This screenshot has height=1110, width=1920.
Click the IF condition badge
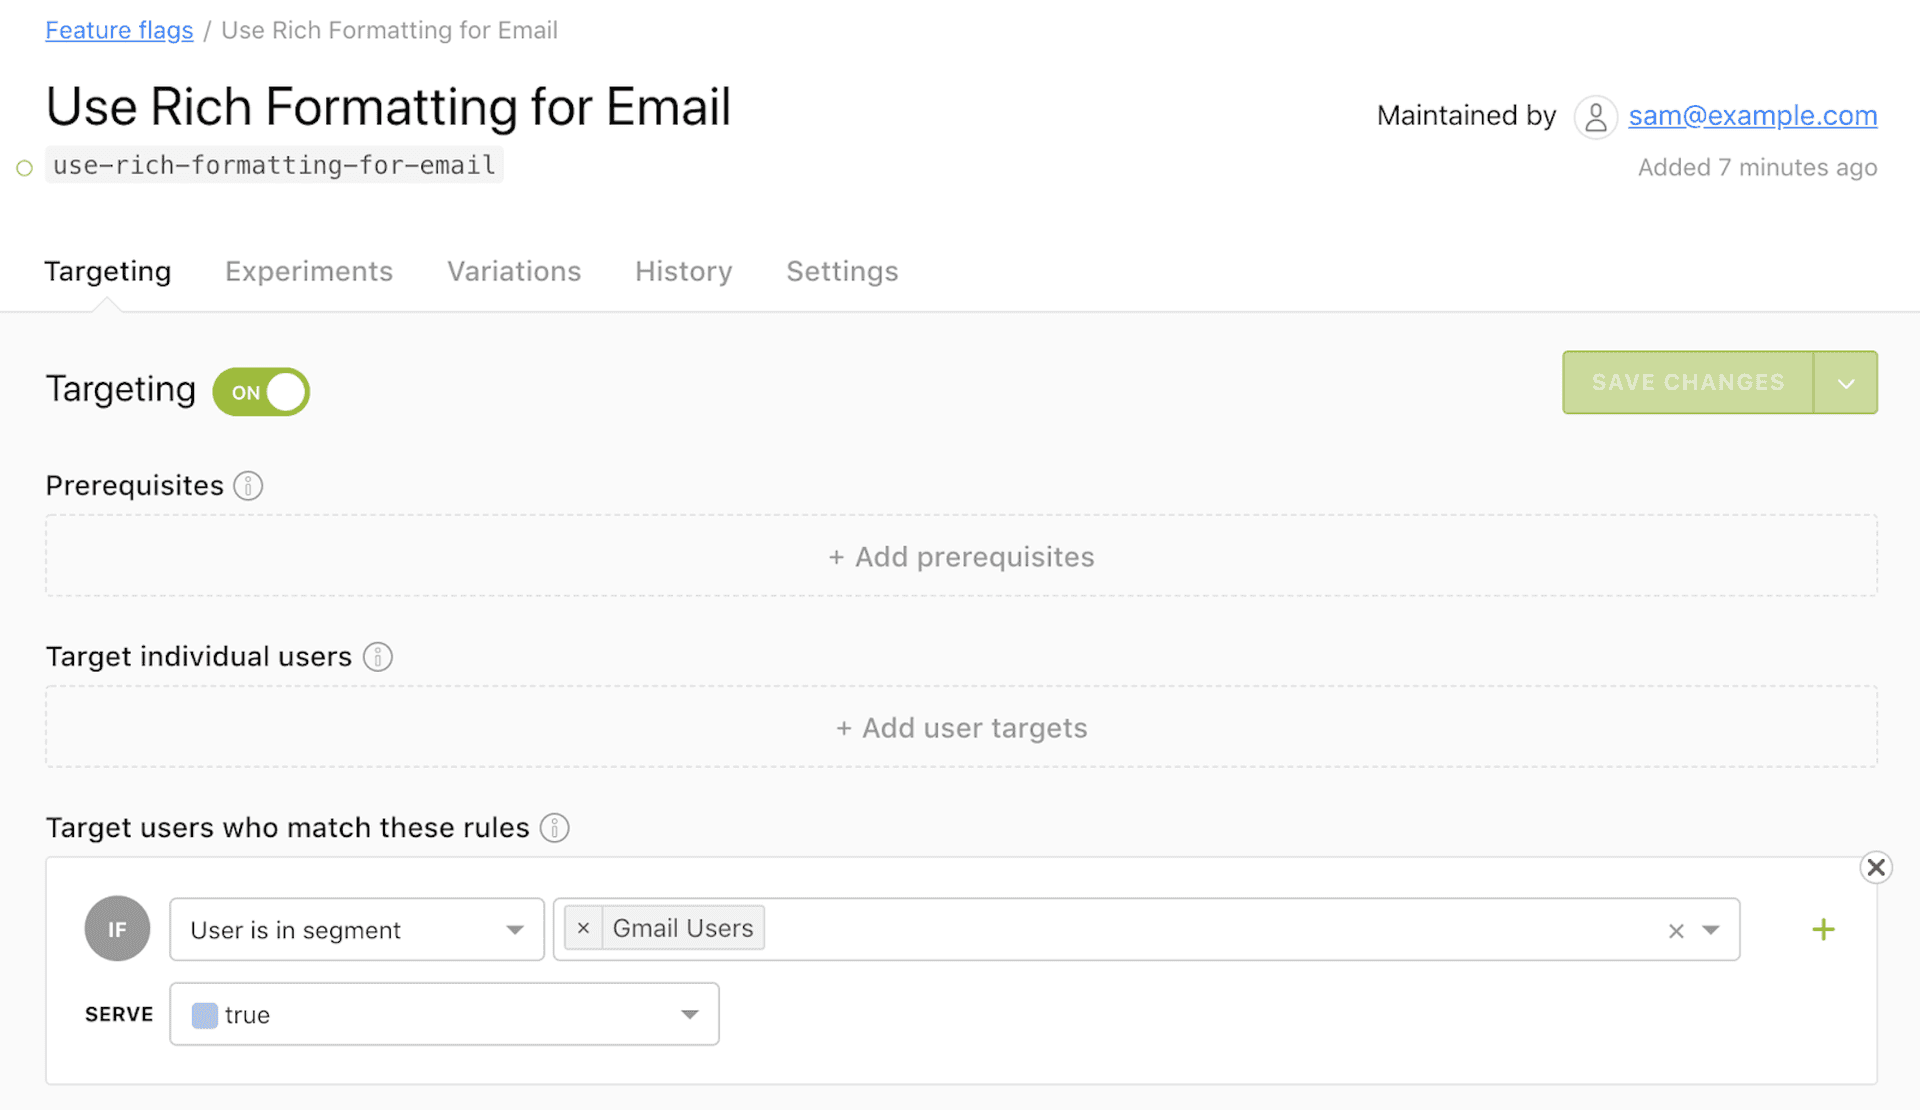pos(117,928)
